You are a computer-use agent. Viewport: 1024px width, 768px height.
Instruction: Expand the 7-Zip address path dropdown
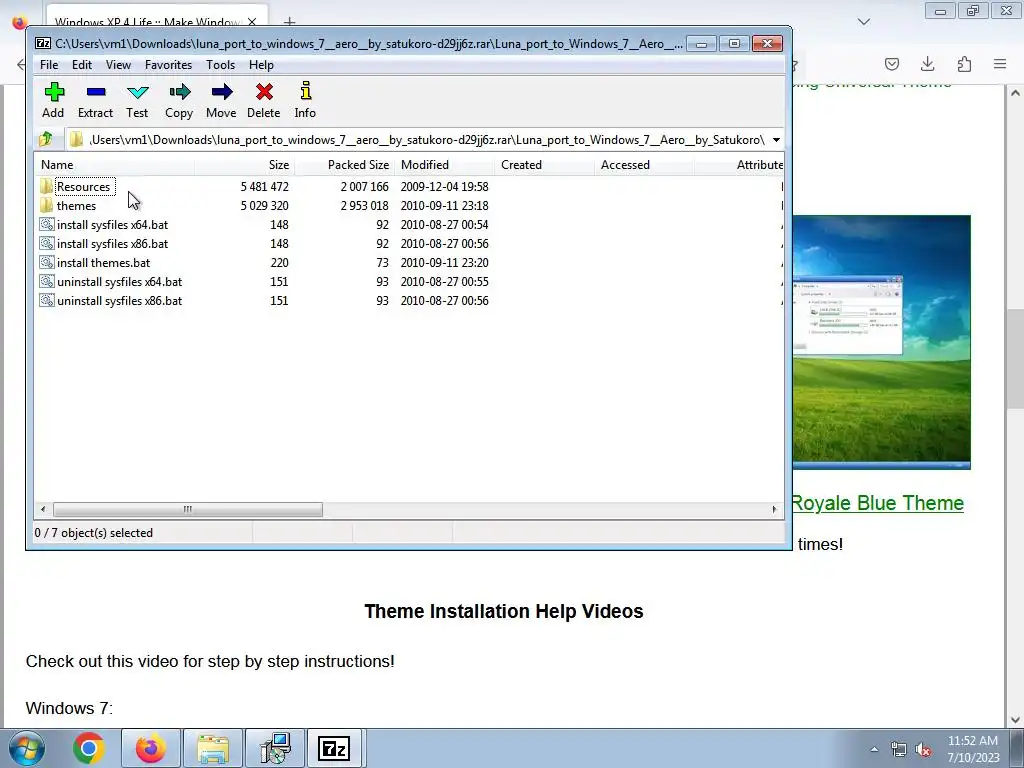point(776,140)
